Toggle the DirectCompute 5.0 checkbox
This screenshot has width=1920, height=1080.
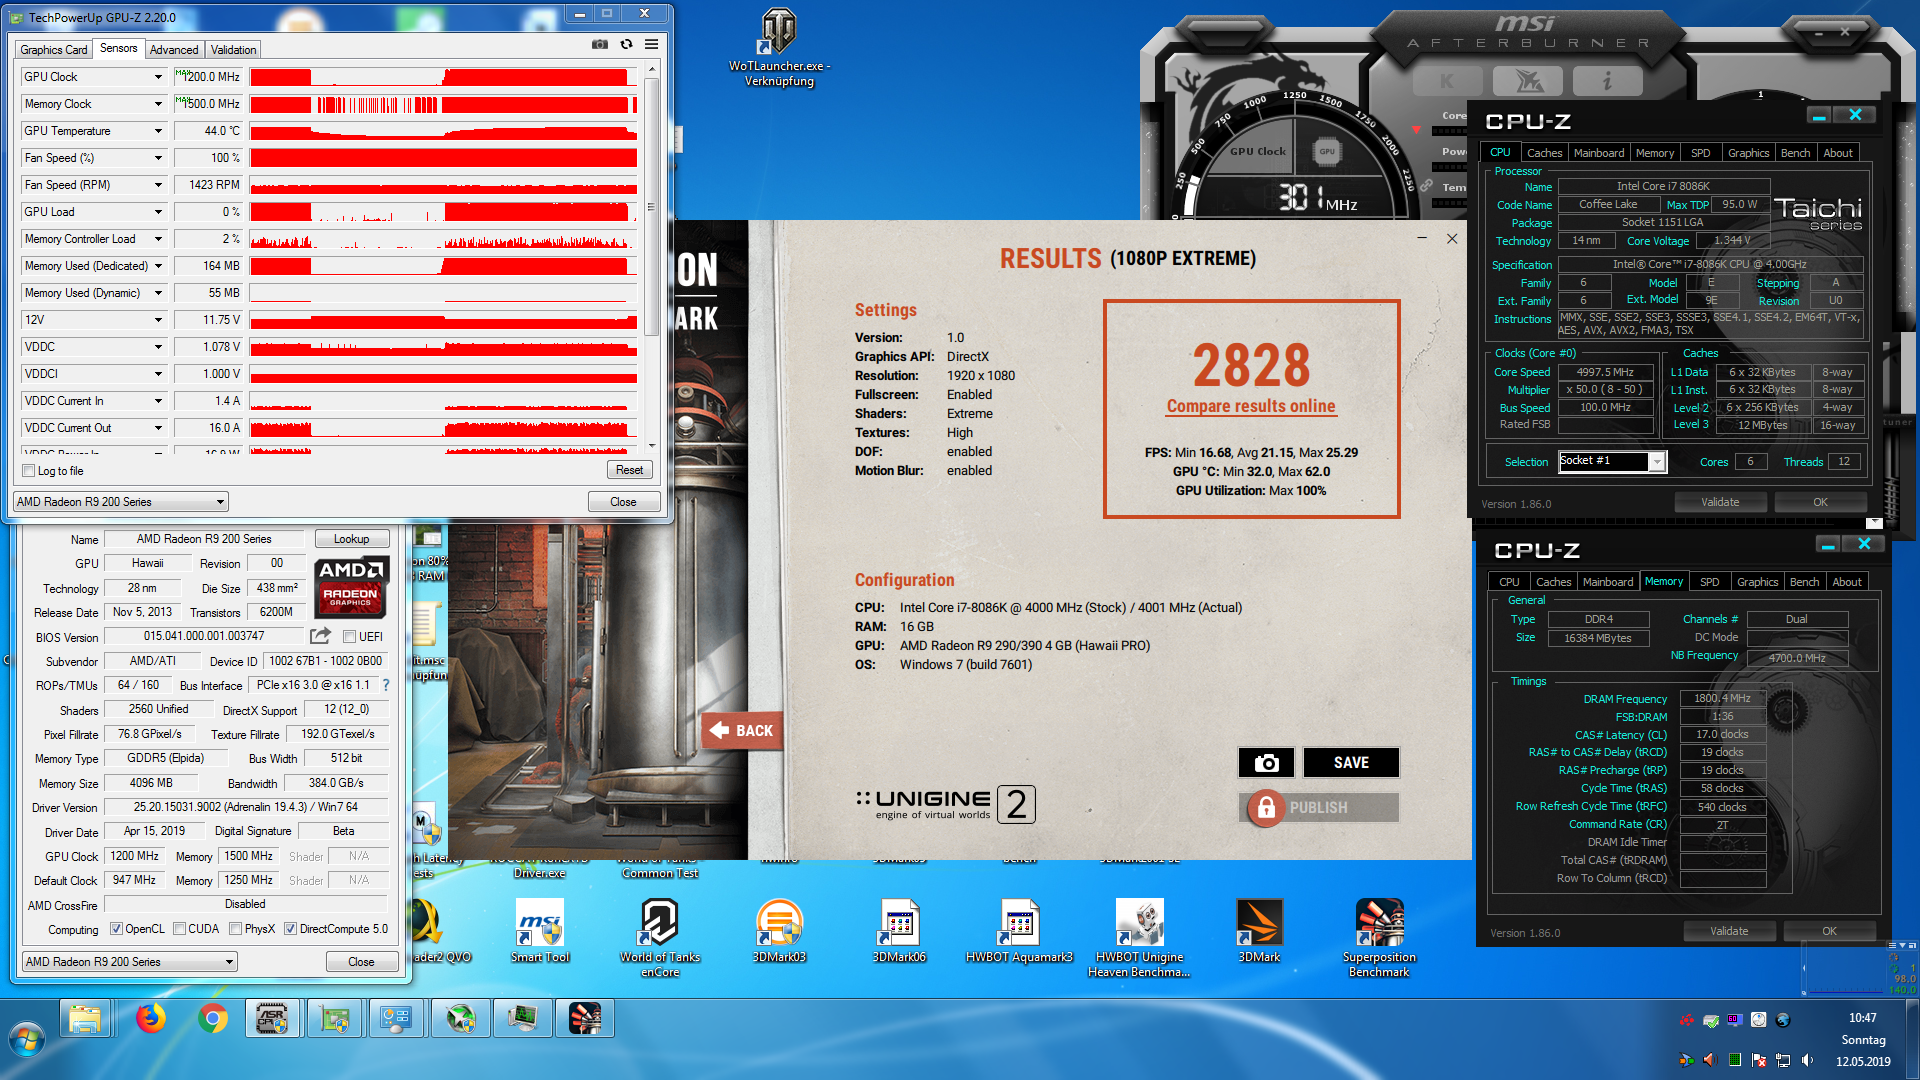coord(290,929)
